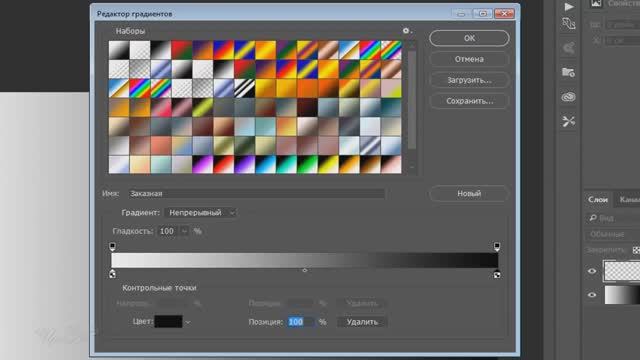Hide the gradient layer with its eye icon
The width and height of the screenshot is (640, 360).
[592, 295]
